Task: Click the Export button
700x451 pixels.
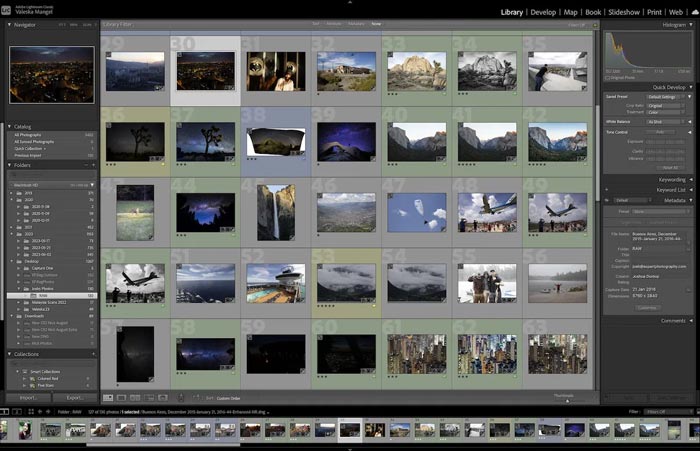Action: pos(75,397)
